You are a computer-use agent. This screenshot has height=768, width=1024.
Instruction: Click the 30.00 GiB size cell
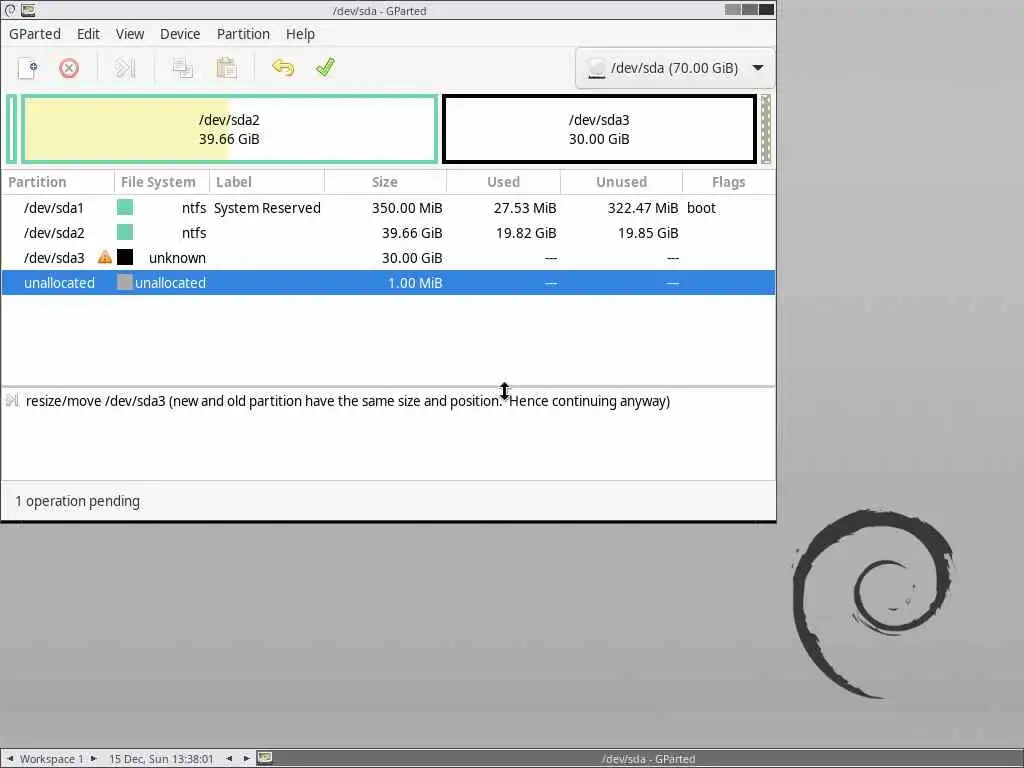point(412,258)
